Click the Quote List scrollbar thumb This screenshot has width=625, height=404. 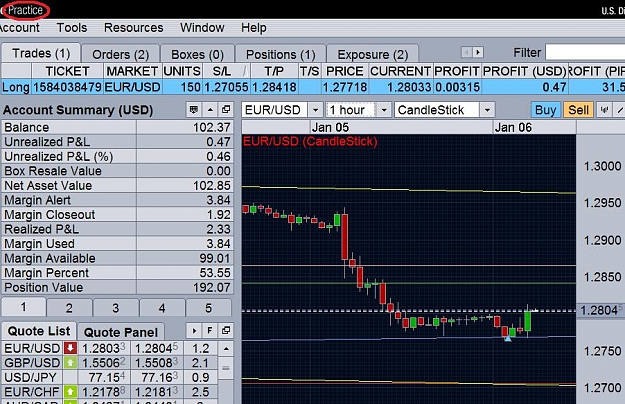(226, 368)
